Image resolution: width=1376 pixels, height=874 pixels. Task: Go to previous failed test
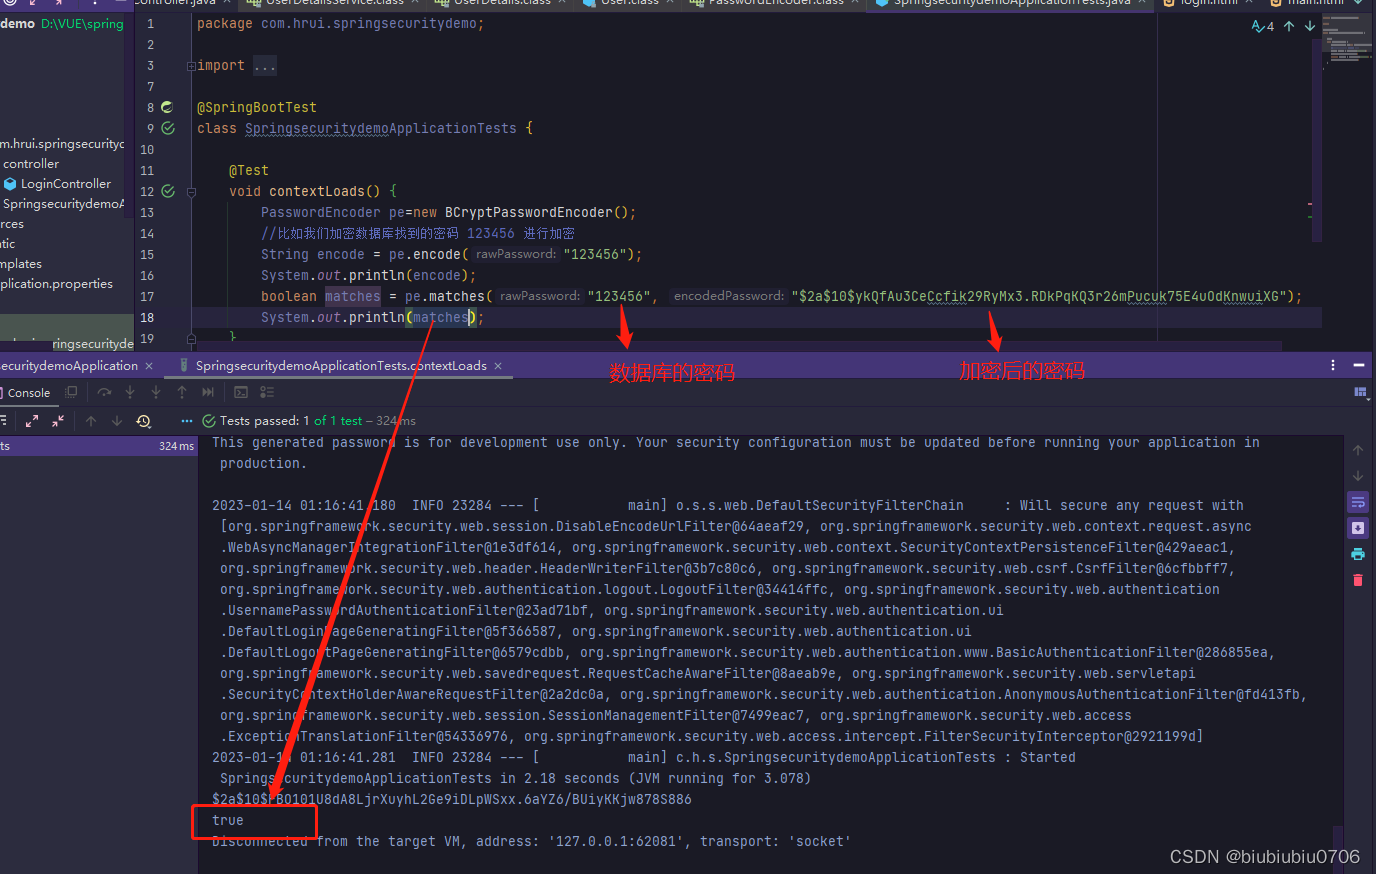click(91, 421)
